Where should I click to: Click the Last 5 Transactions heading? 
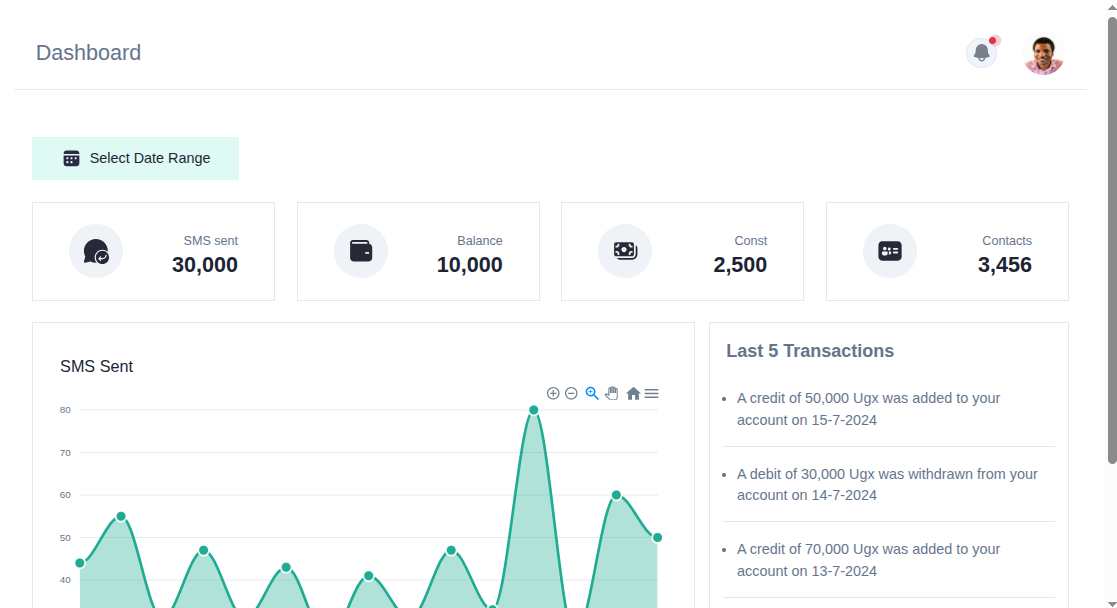[810, 351]
